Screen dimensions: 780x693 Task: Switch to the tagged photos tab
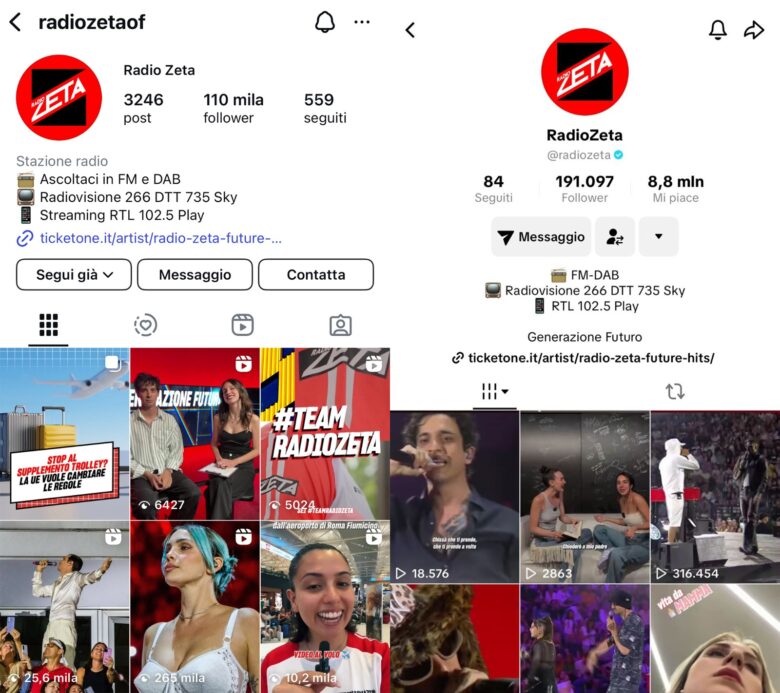[x=341, y=325]
